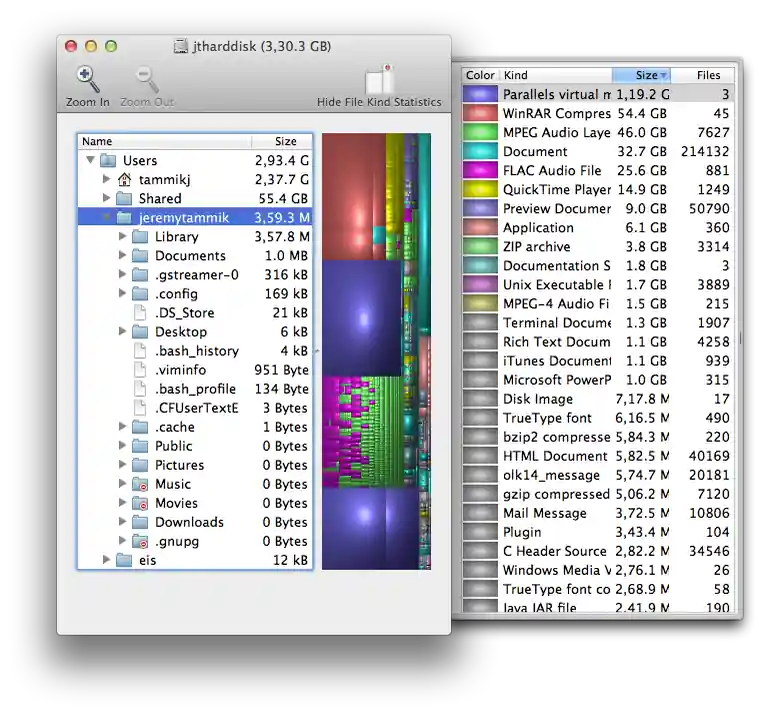This screenshot has height=714, width=759.
Task: Click Hide File Kind Statistics toolbar icon
Action: pos(379,80)
